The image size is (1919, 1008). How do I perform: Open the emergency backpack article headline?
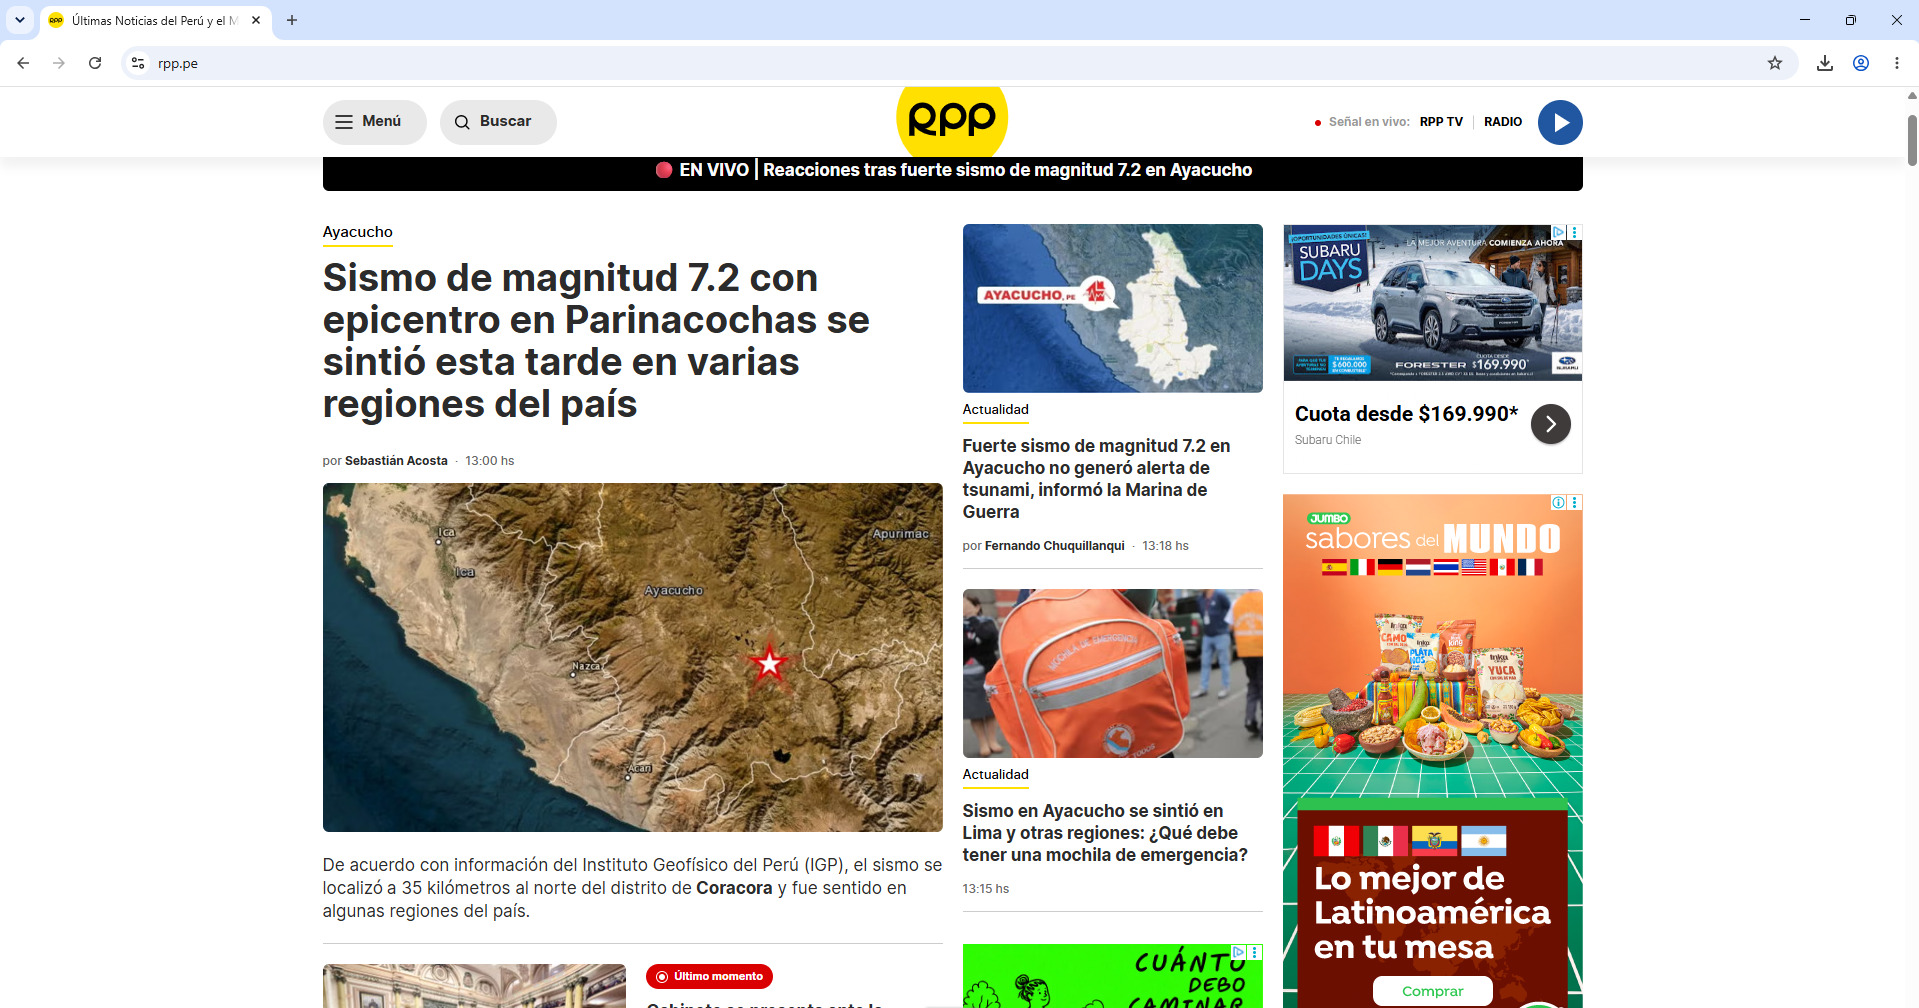(1105, 833)
